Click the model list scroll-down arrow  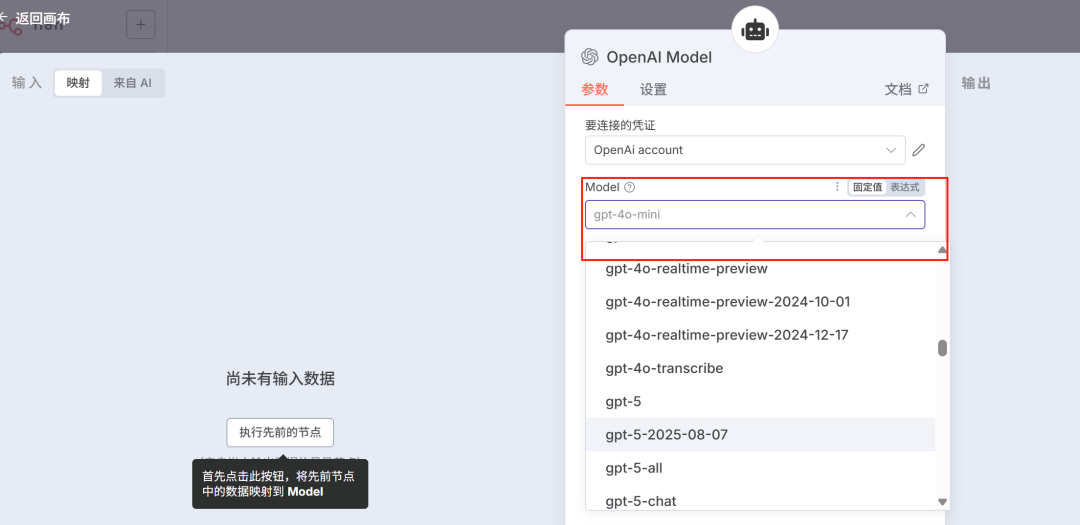942,502
